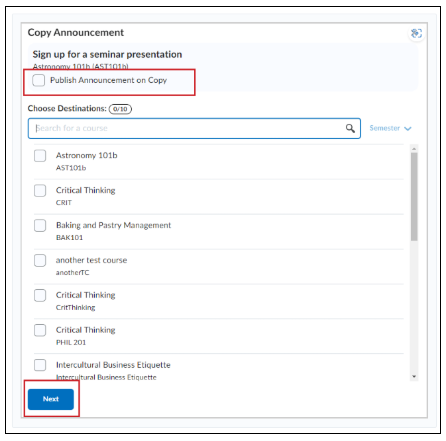This screenshot has height=441, width=446.
Task: Select Critical Thinking CritThinking checkbox
Action: click(40, 295)
